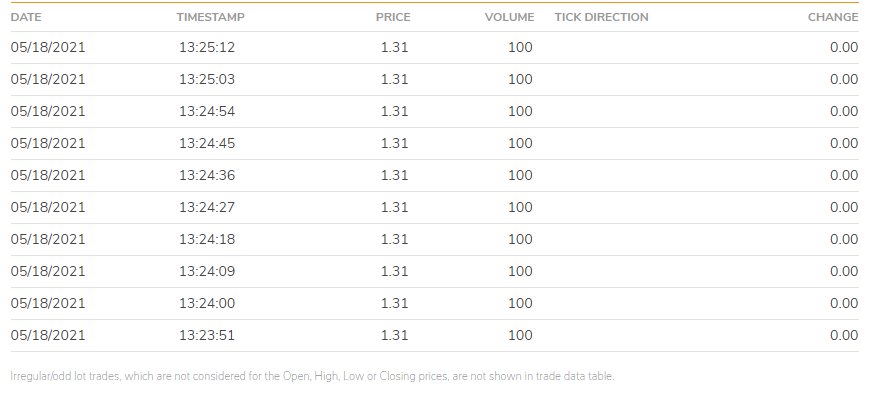
Task: Select the 13:25:03 timestamp cell
Action: tap(207, 79)
